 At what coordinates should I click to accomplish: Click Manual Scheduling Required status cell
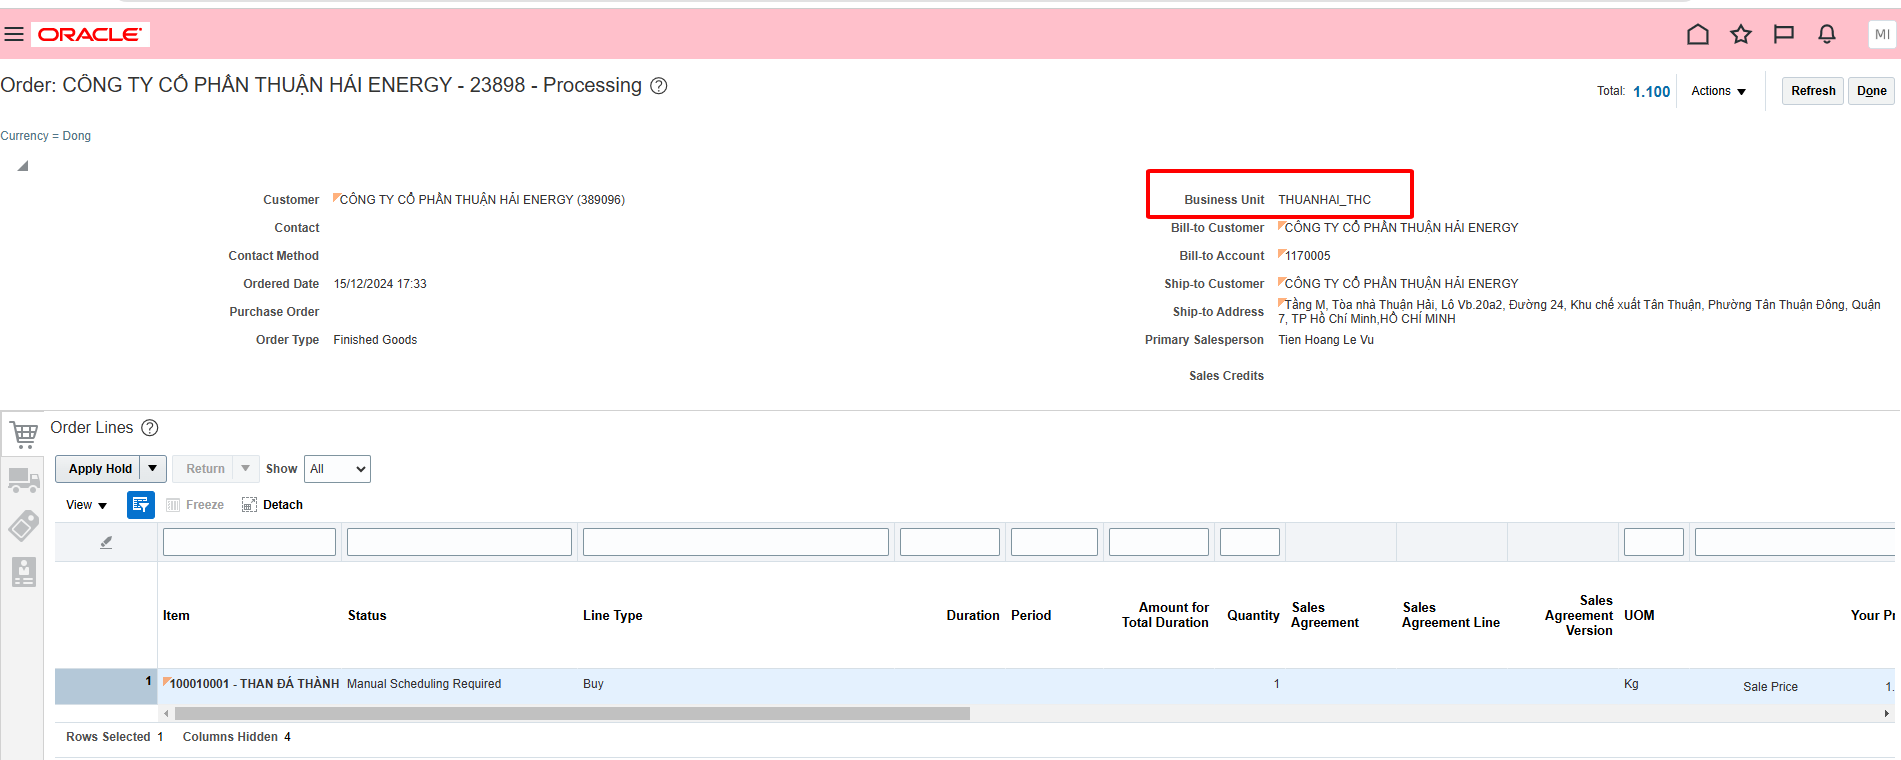click(424, 684)
